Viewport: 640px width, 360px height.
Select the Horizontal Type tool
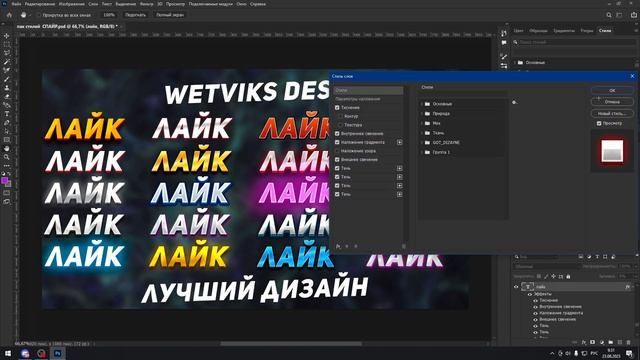[7, 114]
